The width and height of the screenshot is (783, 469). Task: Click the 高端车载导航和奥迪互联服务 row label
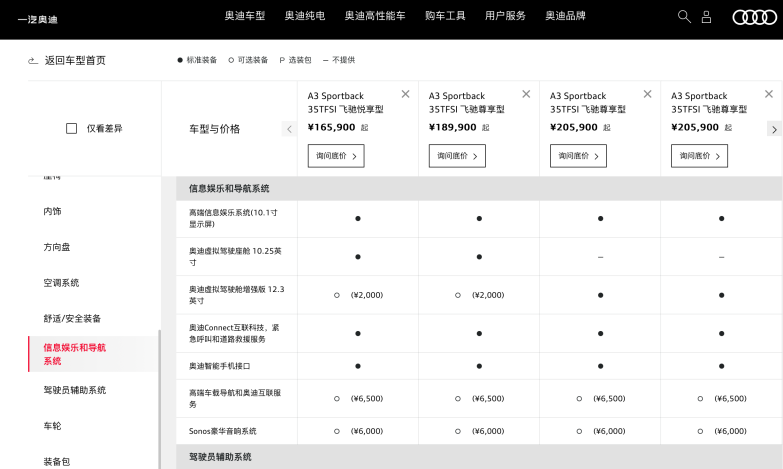[235, 399]
